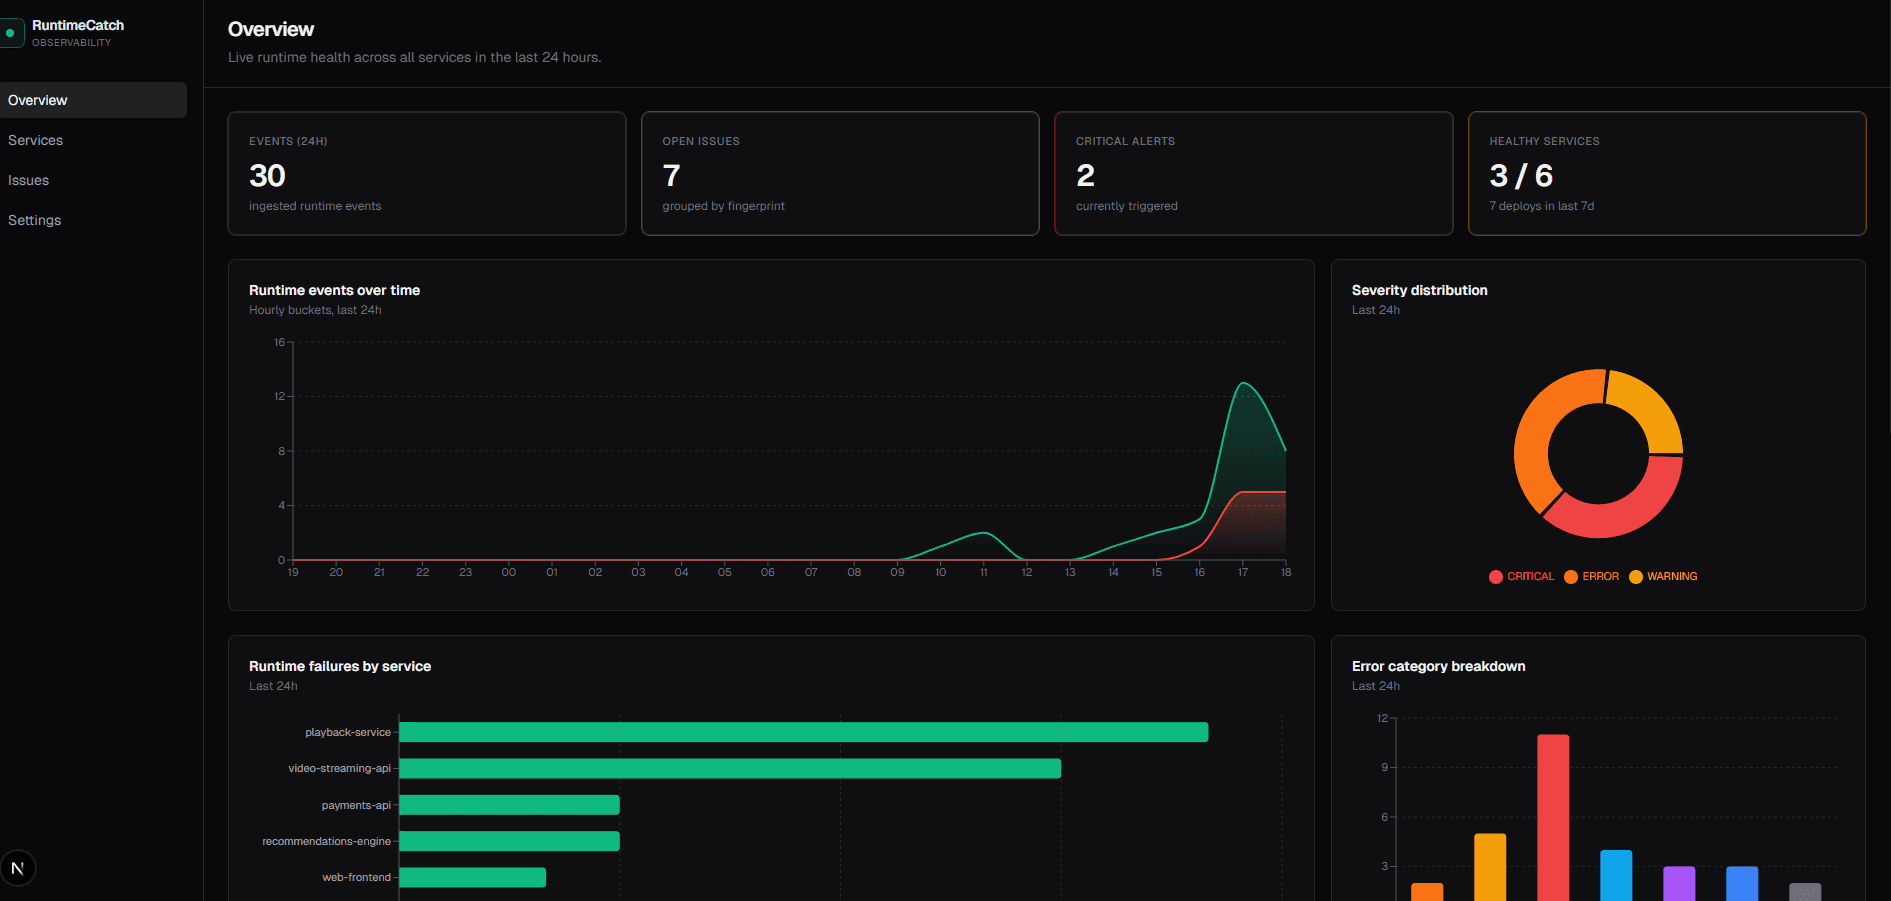This screenshot has height=901, width=1891.
Task: Click the "7 deploys in last 7d" caption
Action: (x=1541, y=206)
